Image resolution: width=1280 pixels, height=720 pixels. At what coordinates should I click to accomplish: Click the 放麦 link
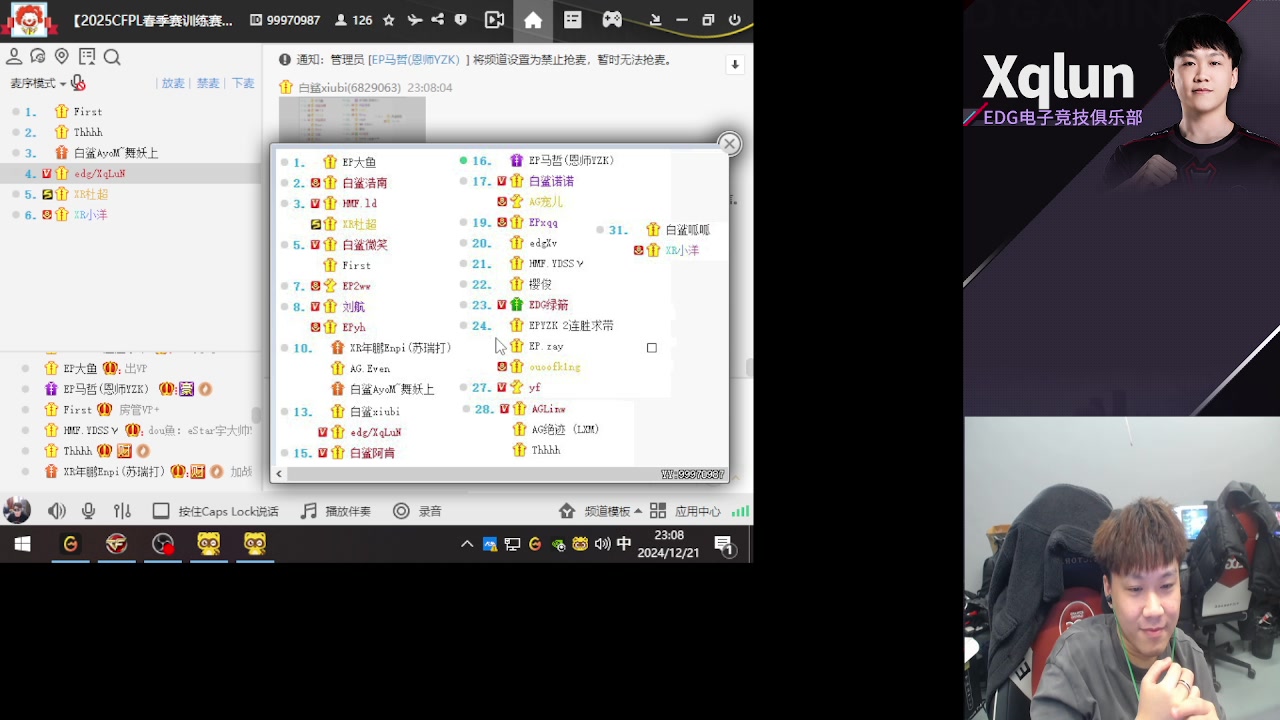(x=173, y=83)
